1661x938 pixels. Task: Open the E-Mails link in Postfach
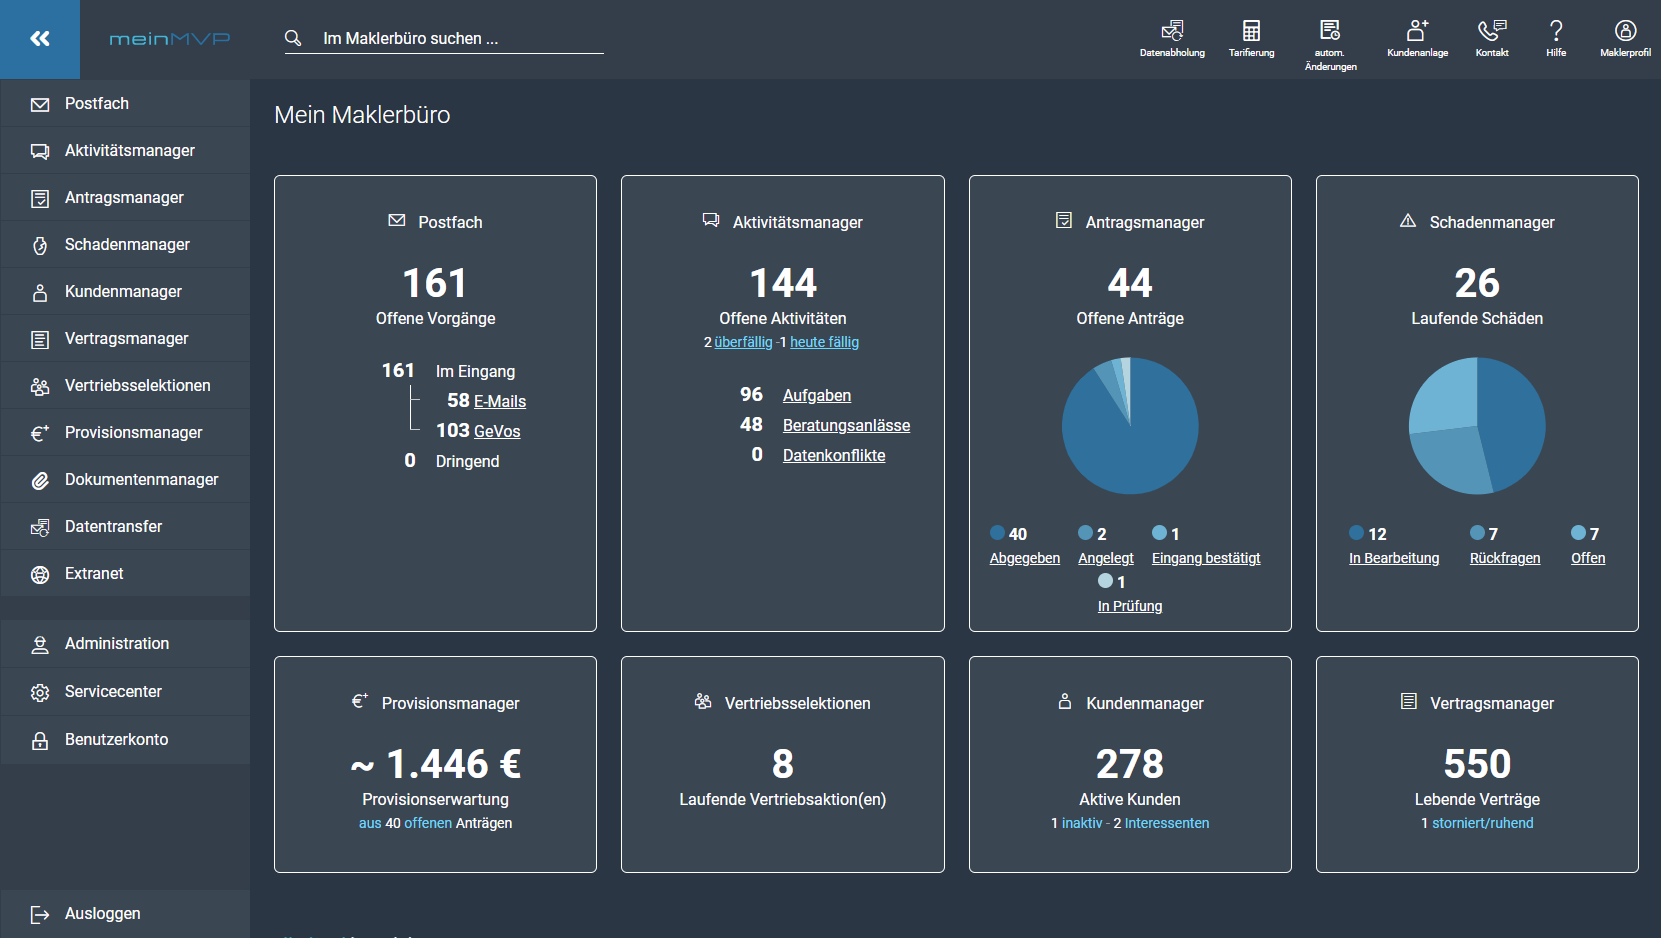pyautogui.click(x=500, y=402)
